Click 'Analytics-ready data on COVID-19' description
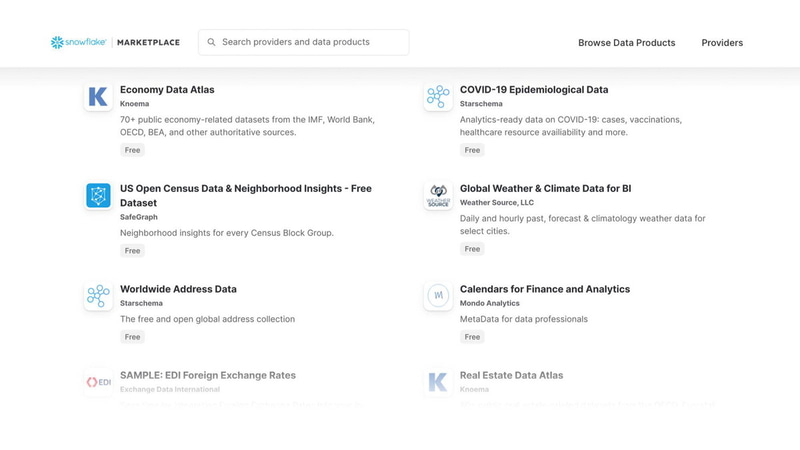Screen dimensions: 800x450 571,126
